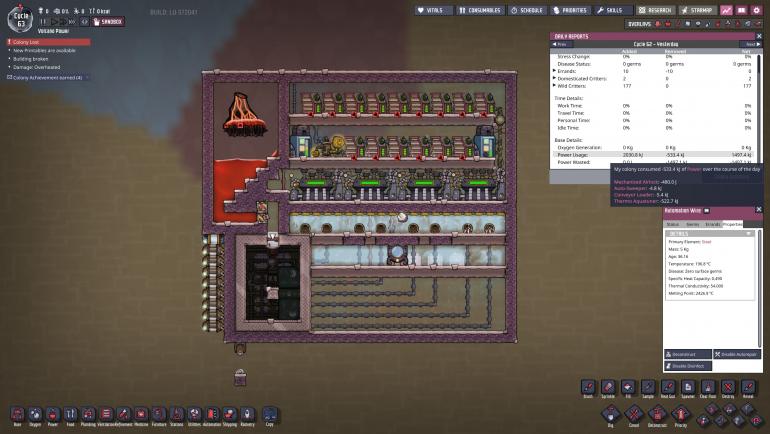
Task: Click the Damage: Overheated notification
Action: pos(36,67)
